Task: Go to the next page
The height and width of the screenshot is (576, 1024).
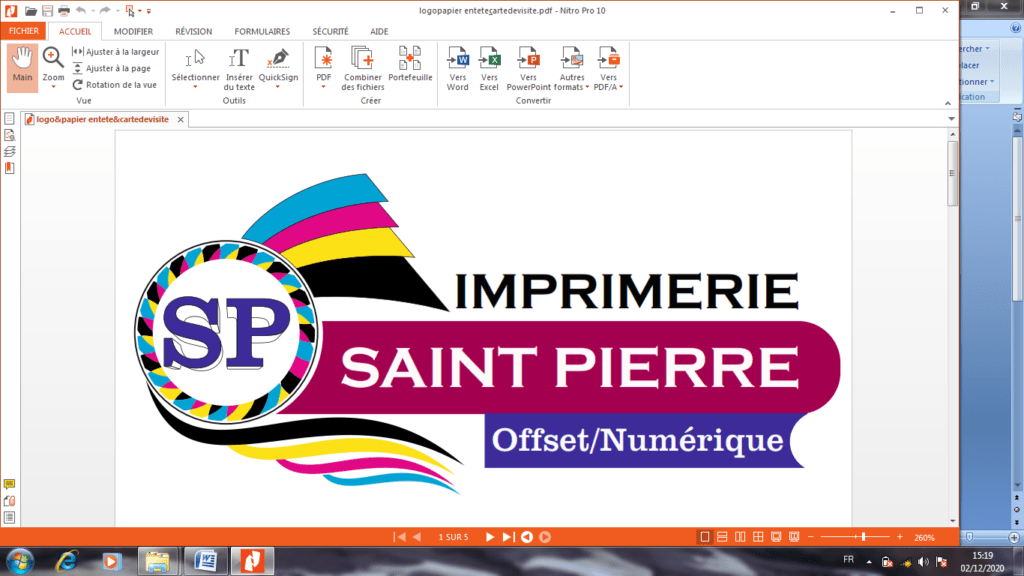Action: tap(490, 537)
